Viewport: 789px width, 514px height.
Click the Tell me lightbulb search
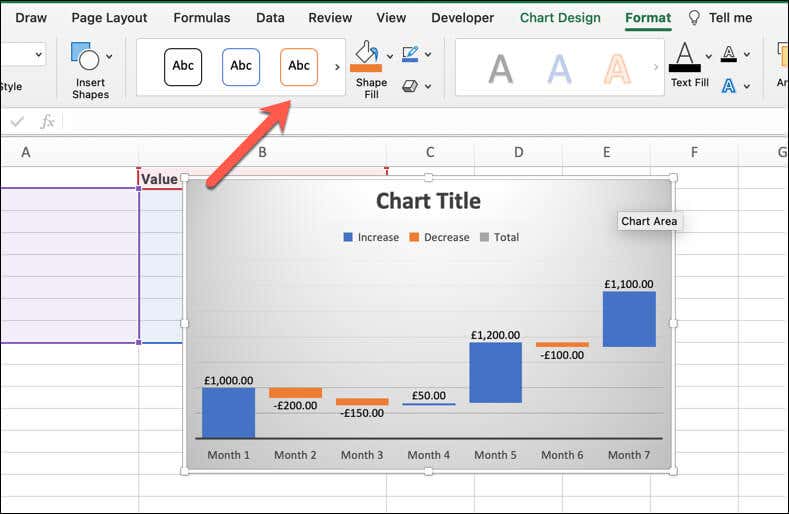720,18
